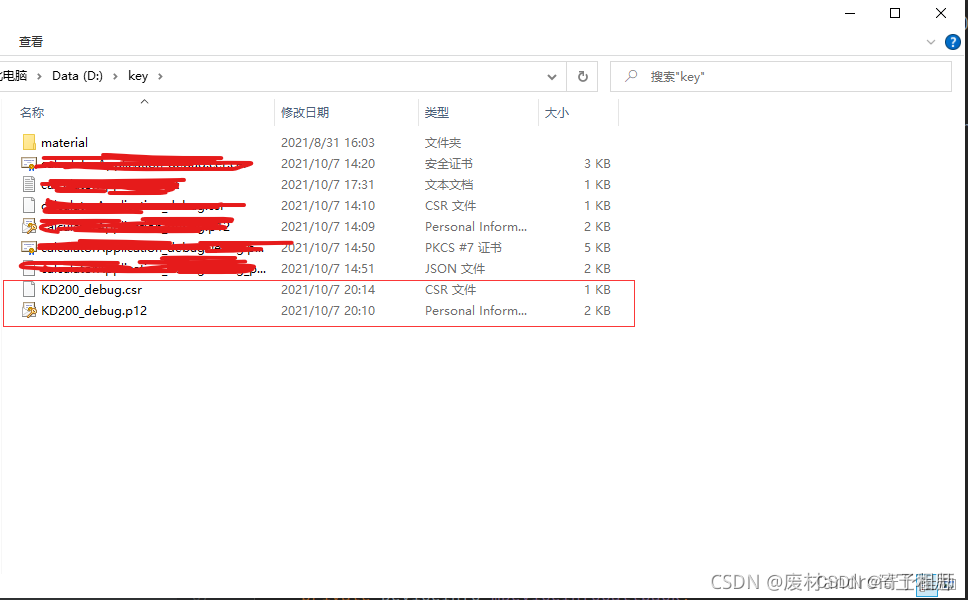Click the date 2021/10/7 17:31

pyautogui.click(x=328, y=185)
